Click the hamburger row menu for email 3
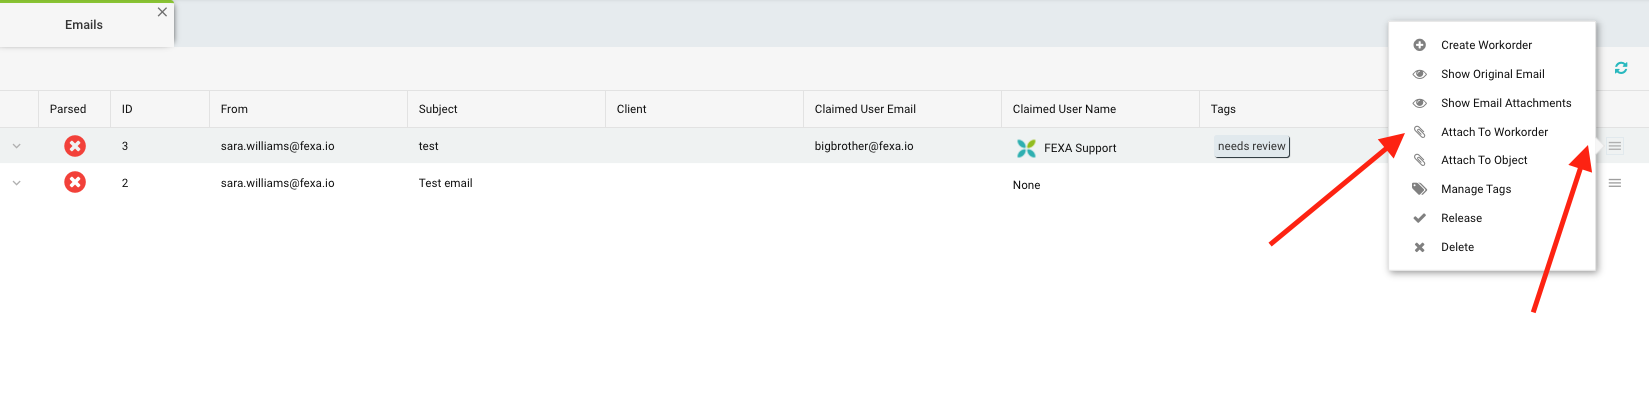The width and height of the screenshot is (1649, 405). (1614, 146)
